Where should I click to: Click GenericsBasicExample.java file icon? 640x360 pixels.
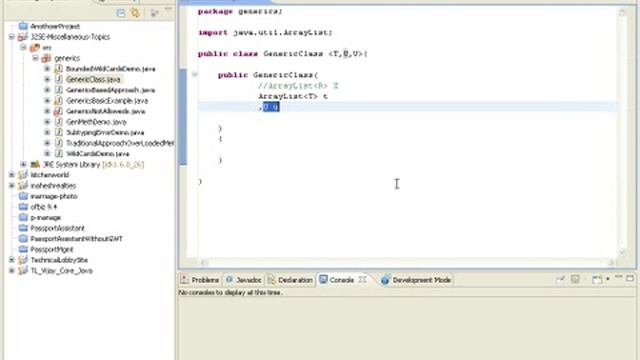[x=58, y=100]
